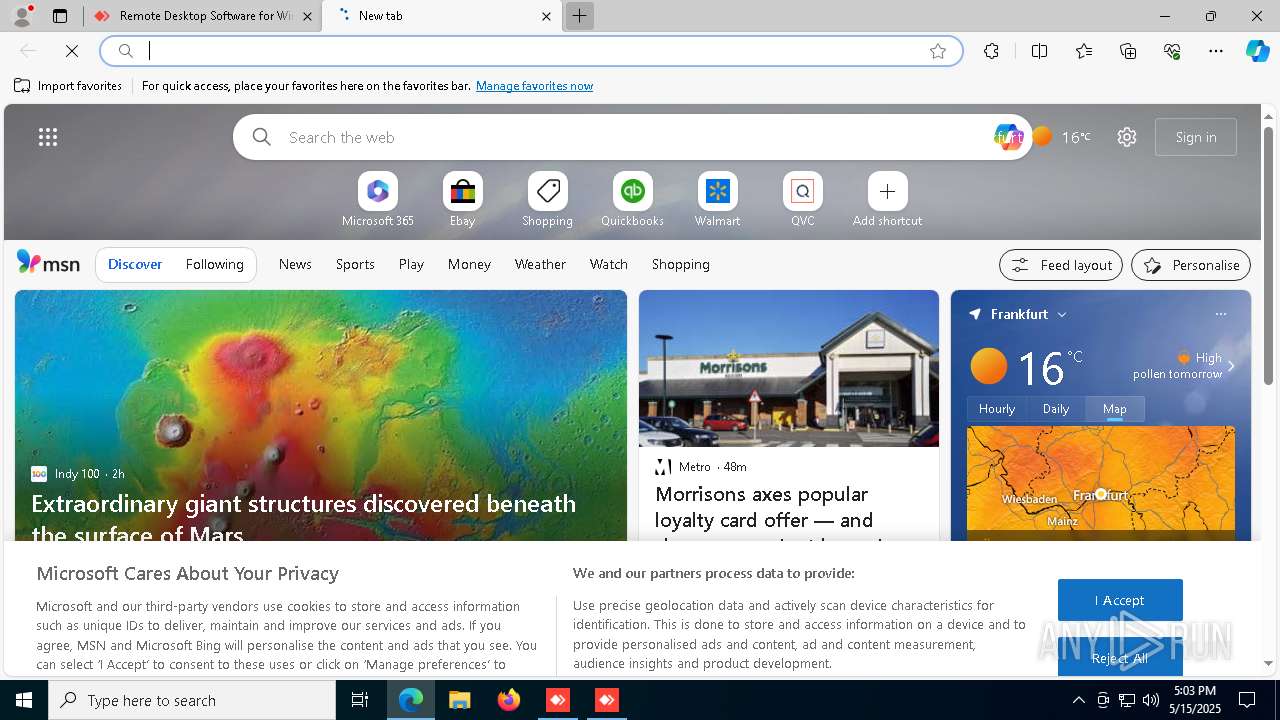Screen dimensions: 1280x720
Task: Click the Personalise button
Action: [x=1191, y=265]
